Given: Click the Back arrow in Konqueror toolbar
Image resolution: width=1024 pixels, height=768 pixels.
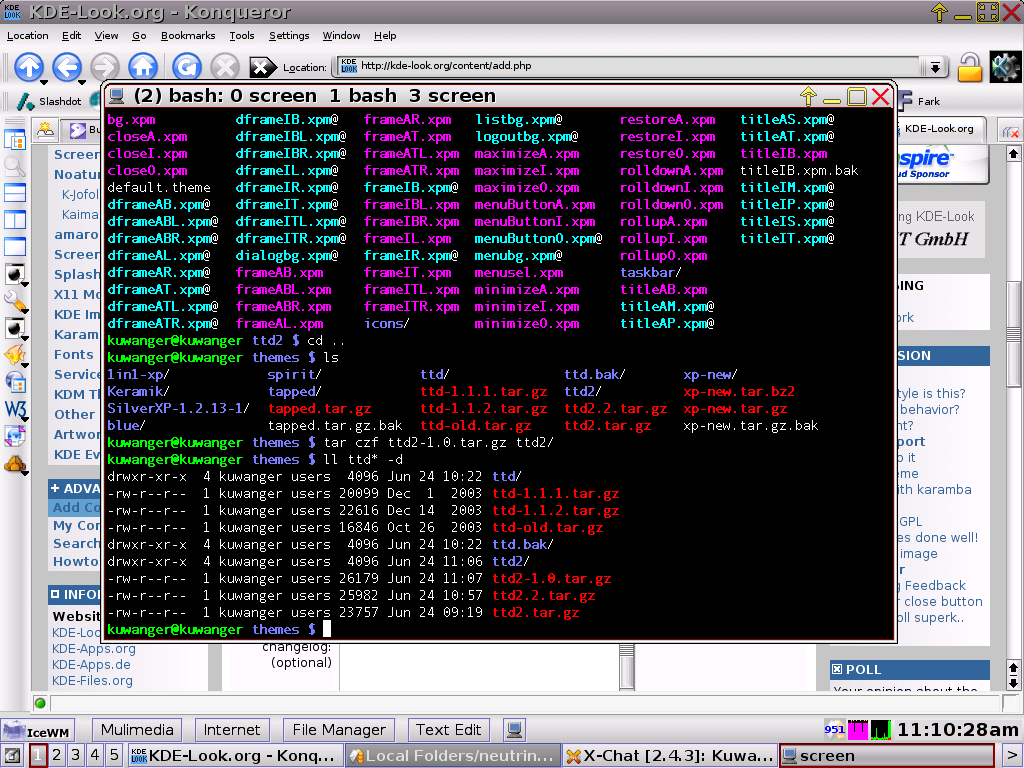Looking at the screenshot, I should coord(67,66).
